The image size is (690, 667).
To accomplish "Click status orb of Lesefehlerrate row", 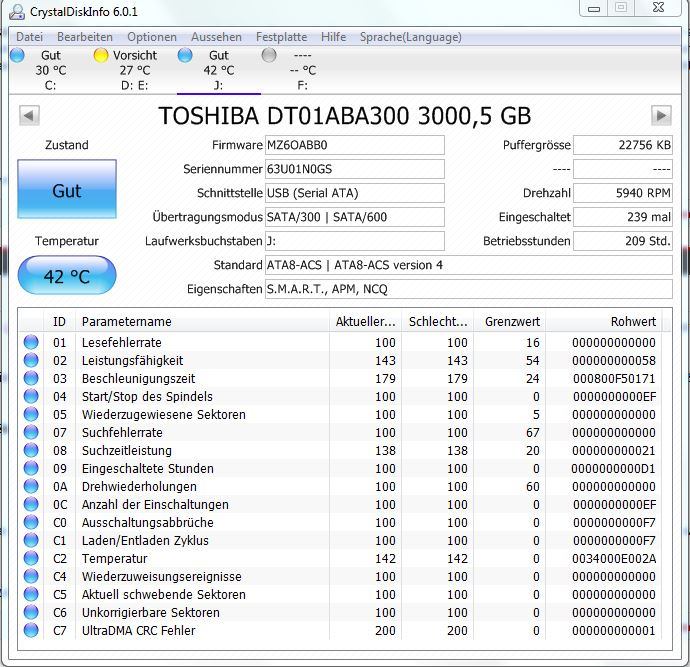I will [31, 342].
